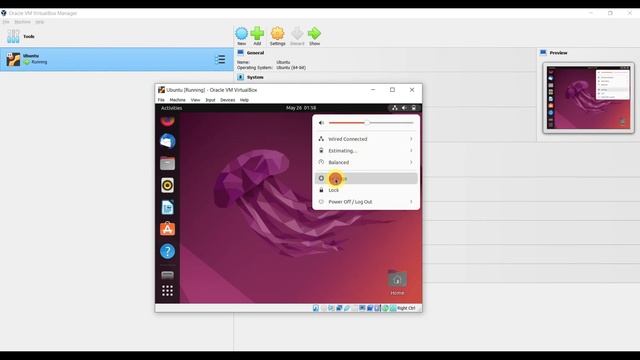Click Activities in Ubuntu top bar
Screen dimensions: 640x360
point(171,108)
